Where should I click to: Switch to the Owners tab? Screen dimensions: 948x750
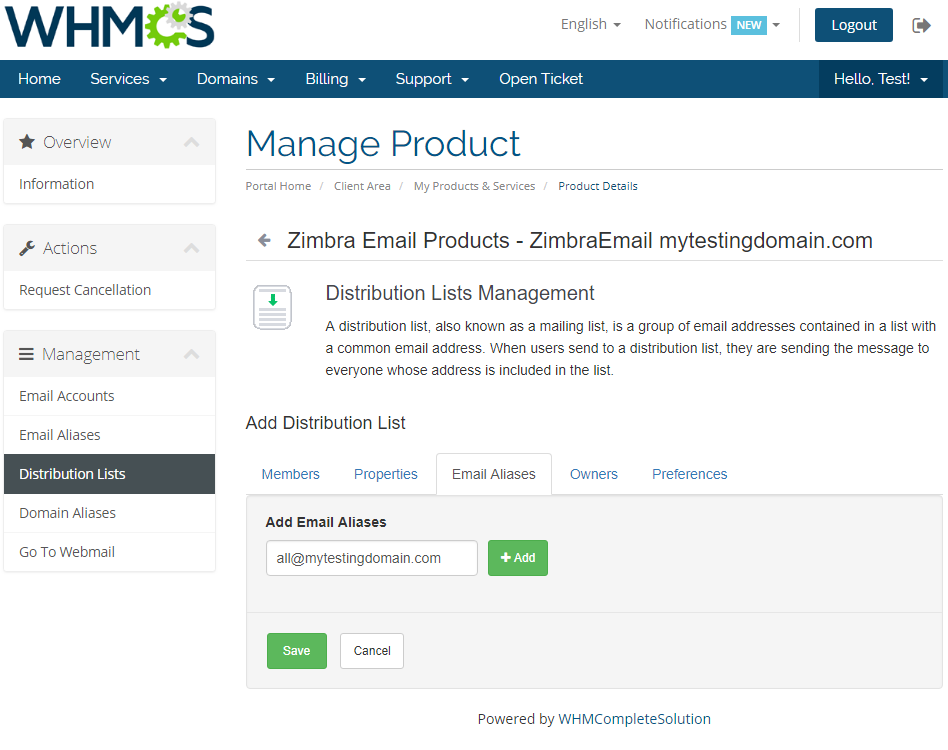[593, 474]
